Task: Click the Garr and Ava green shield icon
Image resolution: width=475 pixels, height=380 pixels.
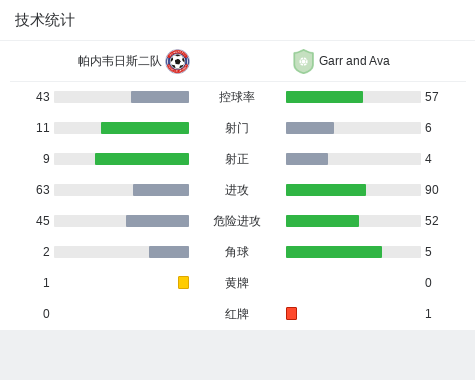Action: pyautogui.click(x=303, y=61)
